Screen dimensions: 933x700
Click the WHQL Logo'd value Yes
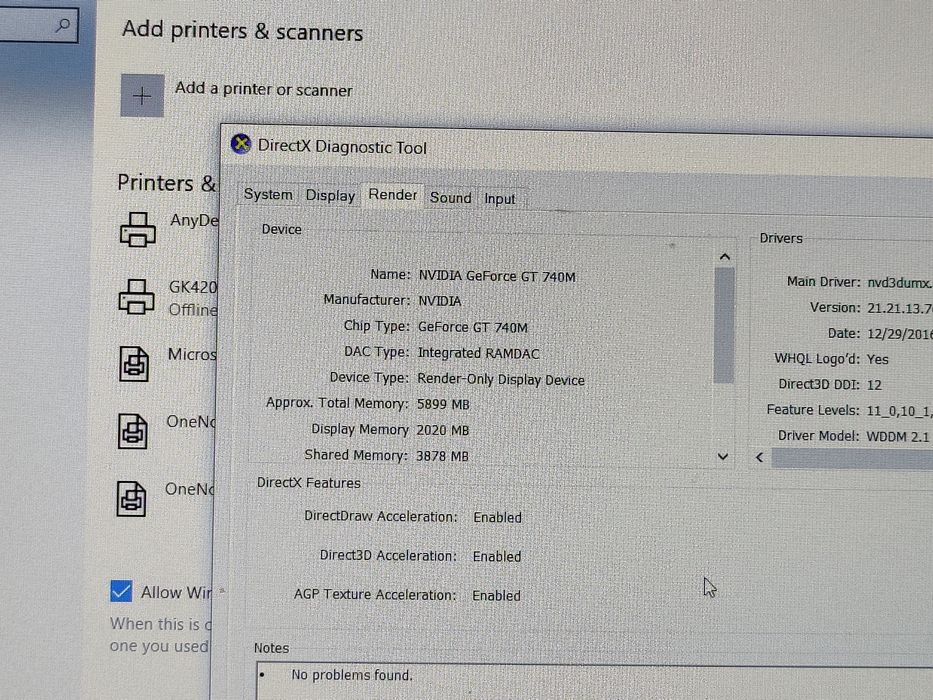878,360
